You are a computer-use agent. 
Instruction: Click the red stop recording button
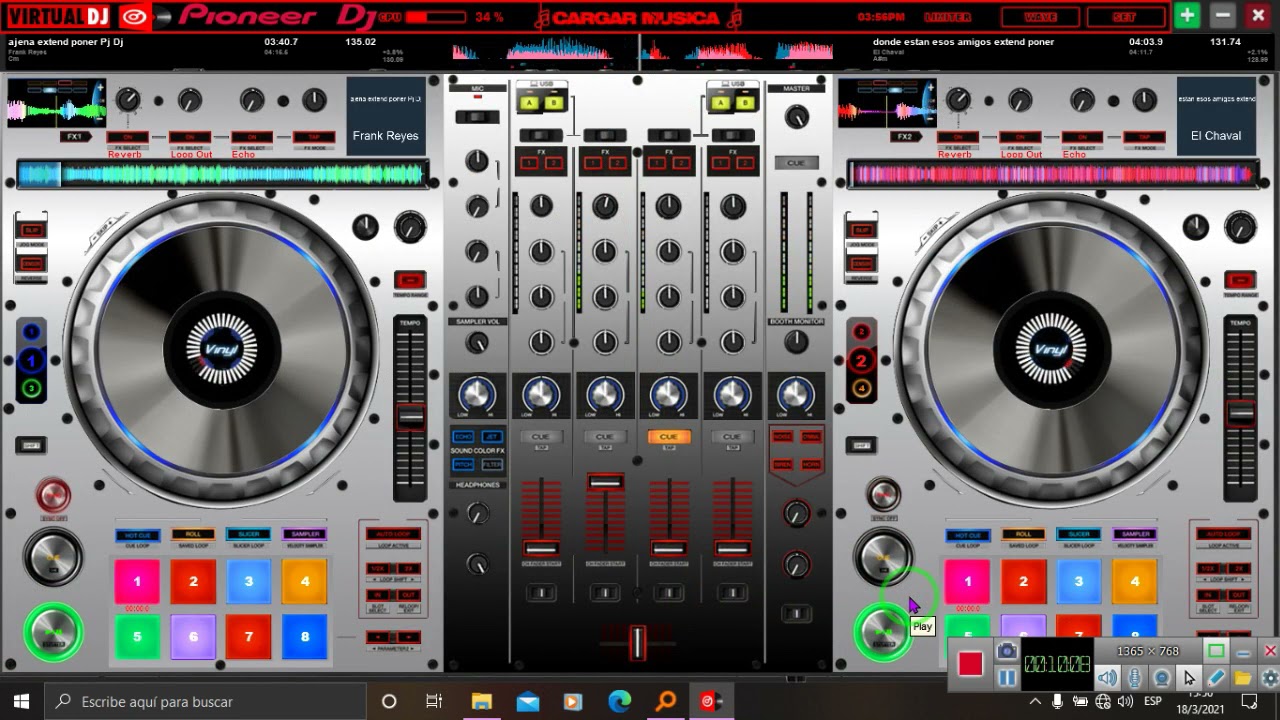[970, 663]
